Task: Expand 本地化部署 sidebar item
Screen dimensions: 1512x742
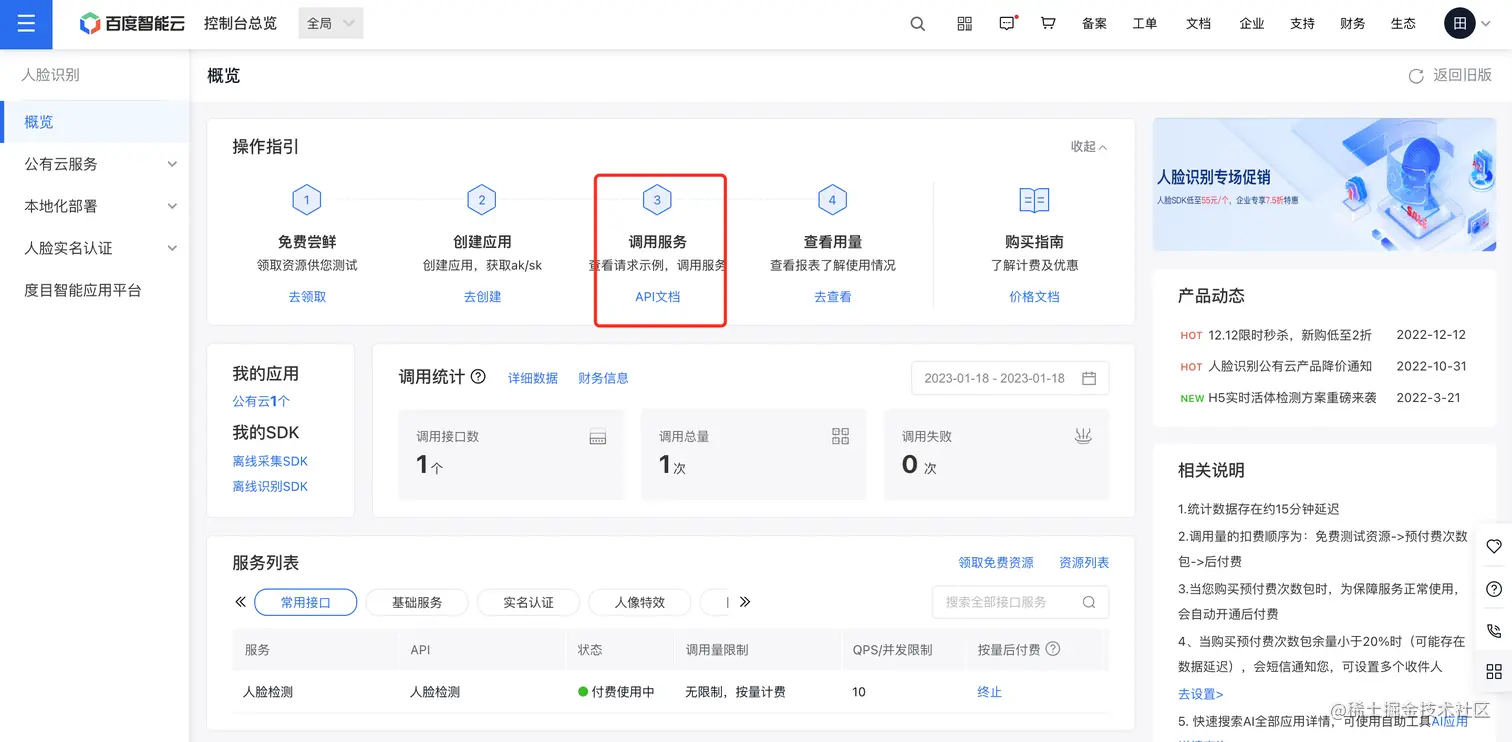Action: 94,206
